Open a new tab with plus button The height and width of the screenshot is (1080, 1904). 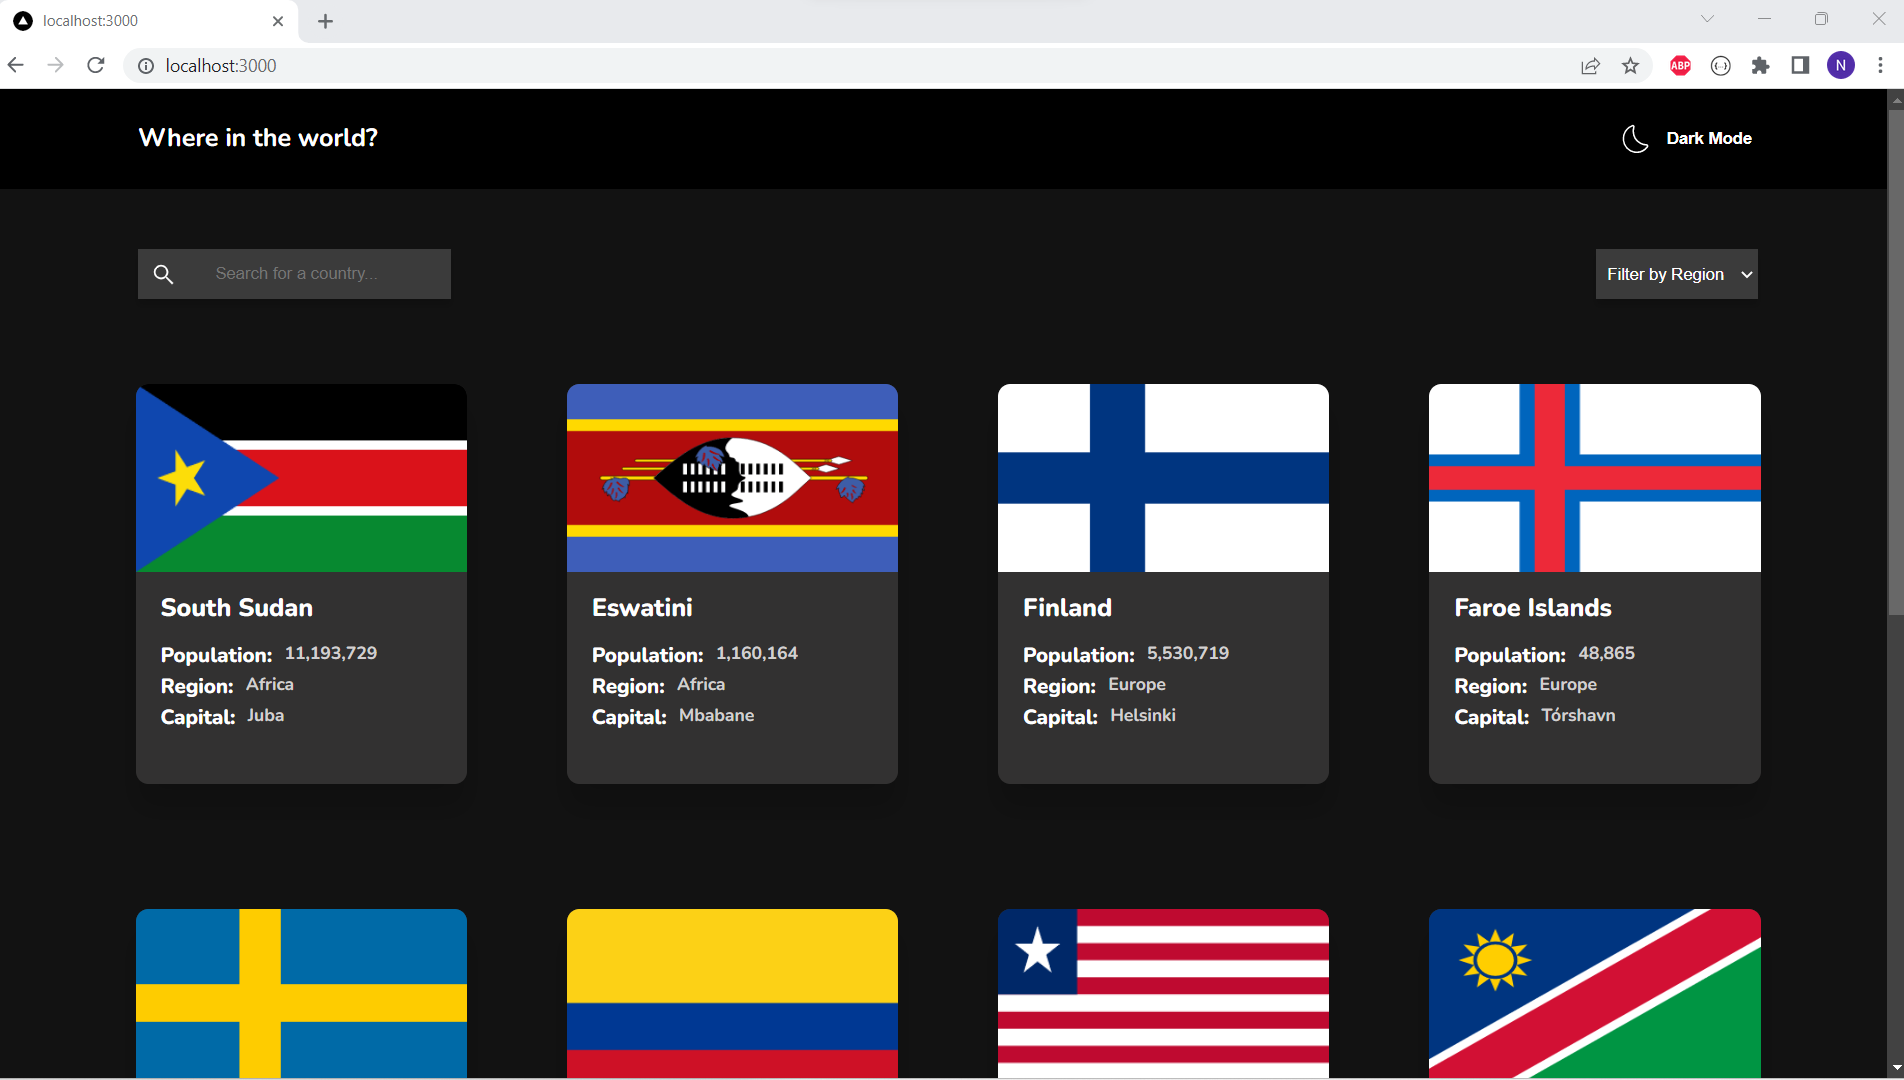tap(325, 21)
